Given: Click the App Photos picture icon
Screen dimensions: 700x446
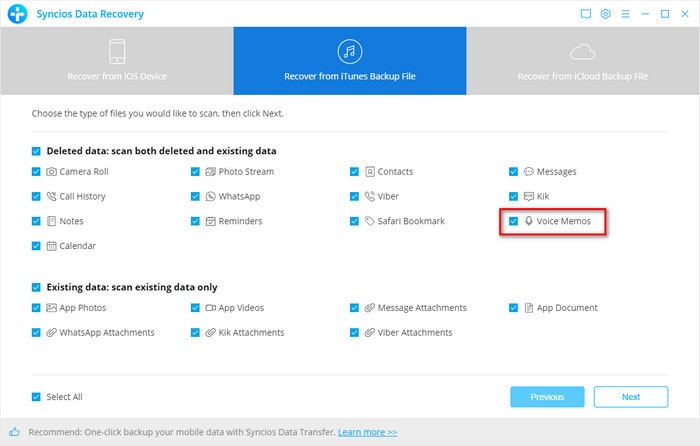Looking at the screenshot, I should pos(51,308).
